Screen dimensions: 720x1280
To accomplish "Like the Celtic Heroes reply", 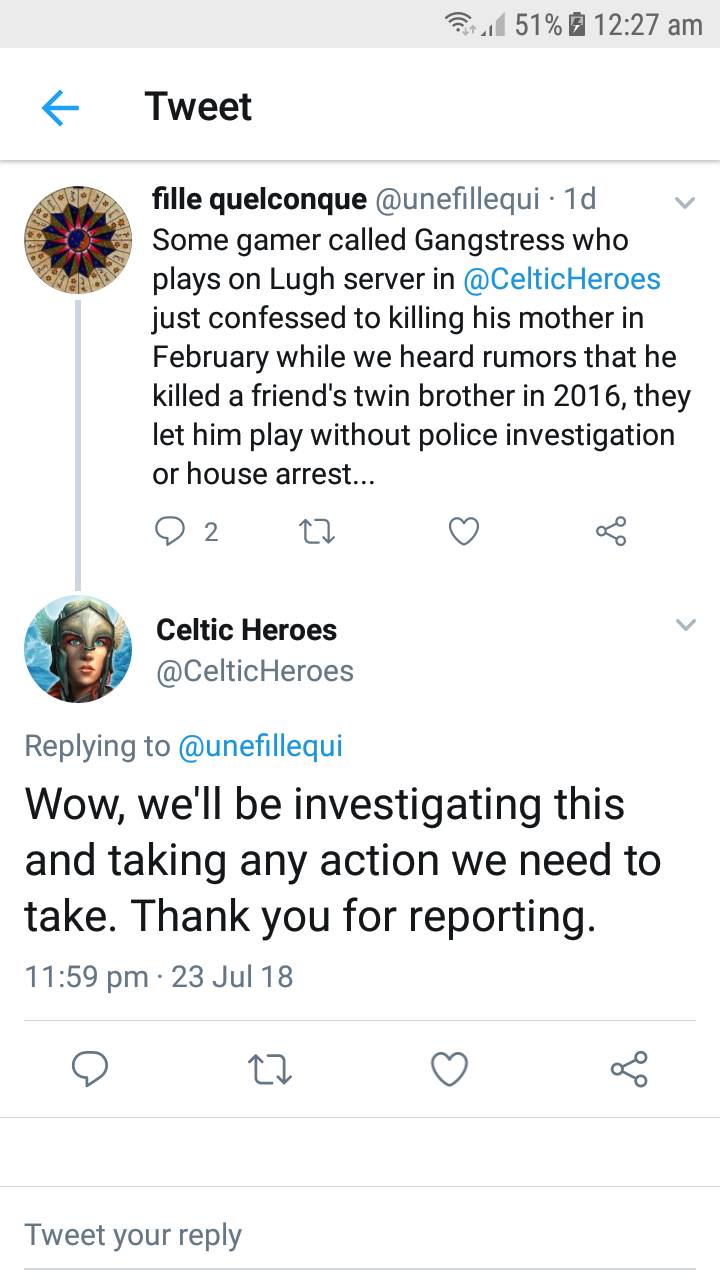I will pyautogui.click(x=449, y=1069).
